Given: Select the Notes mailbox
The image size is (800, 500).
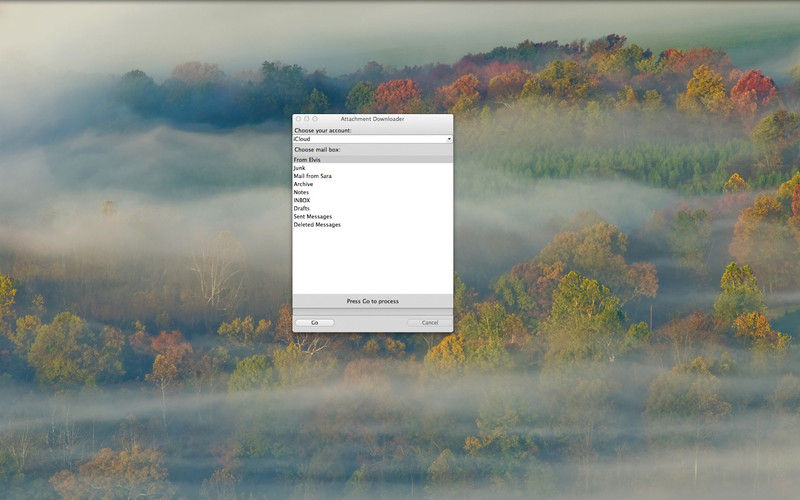Looking at the screenshot, I should coord(301,192).
